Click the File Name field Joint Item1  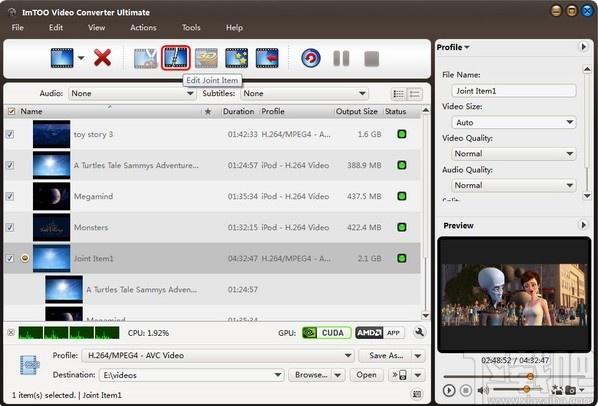click(514, 91)
